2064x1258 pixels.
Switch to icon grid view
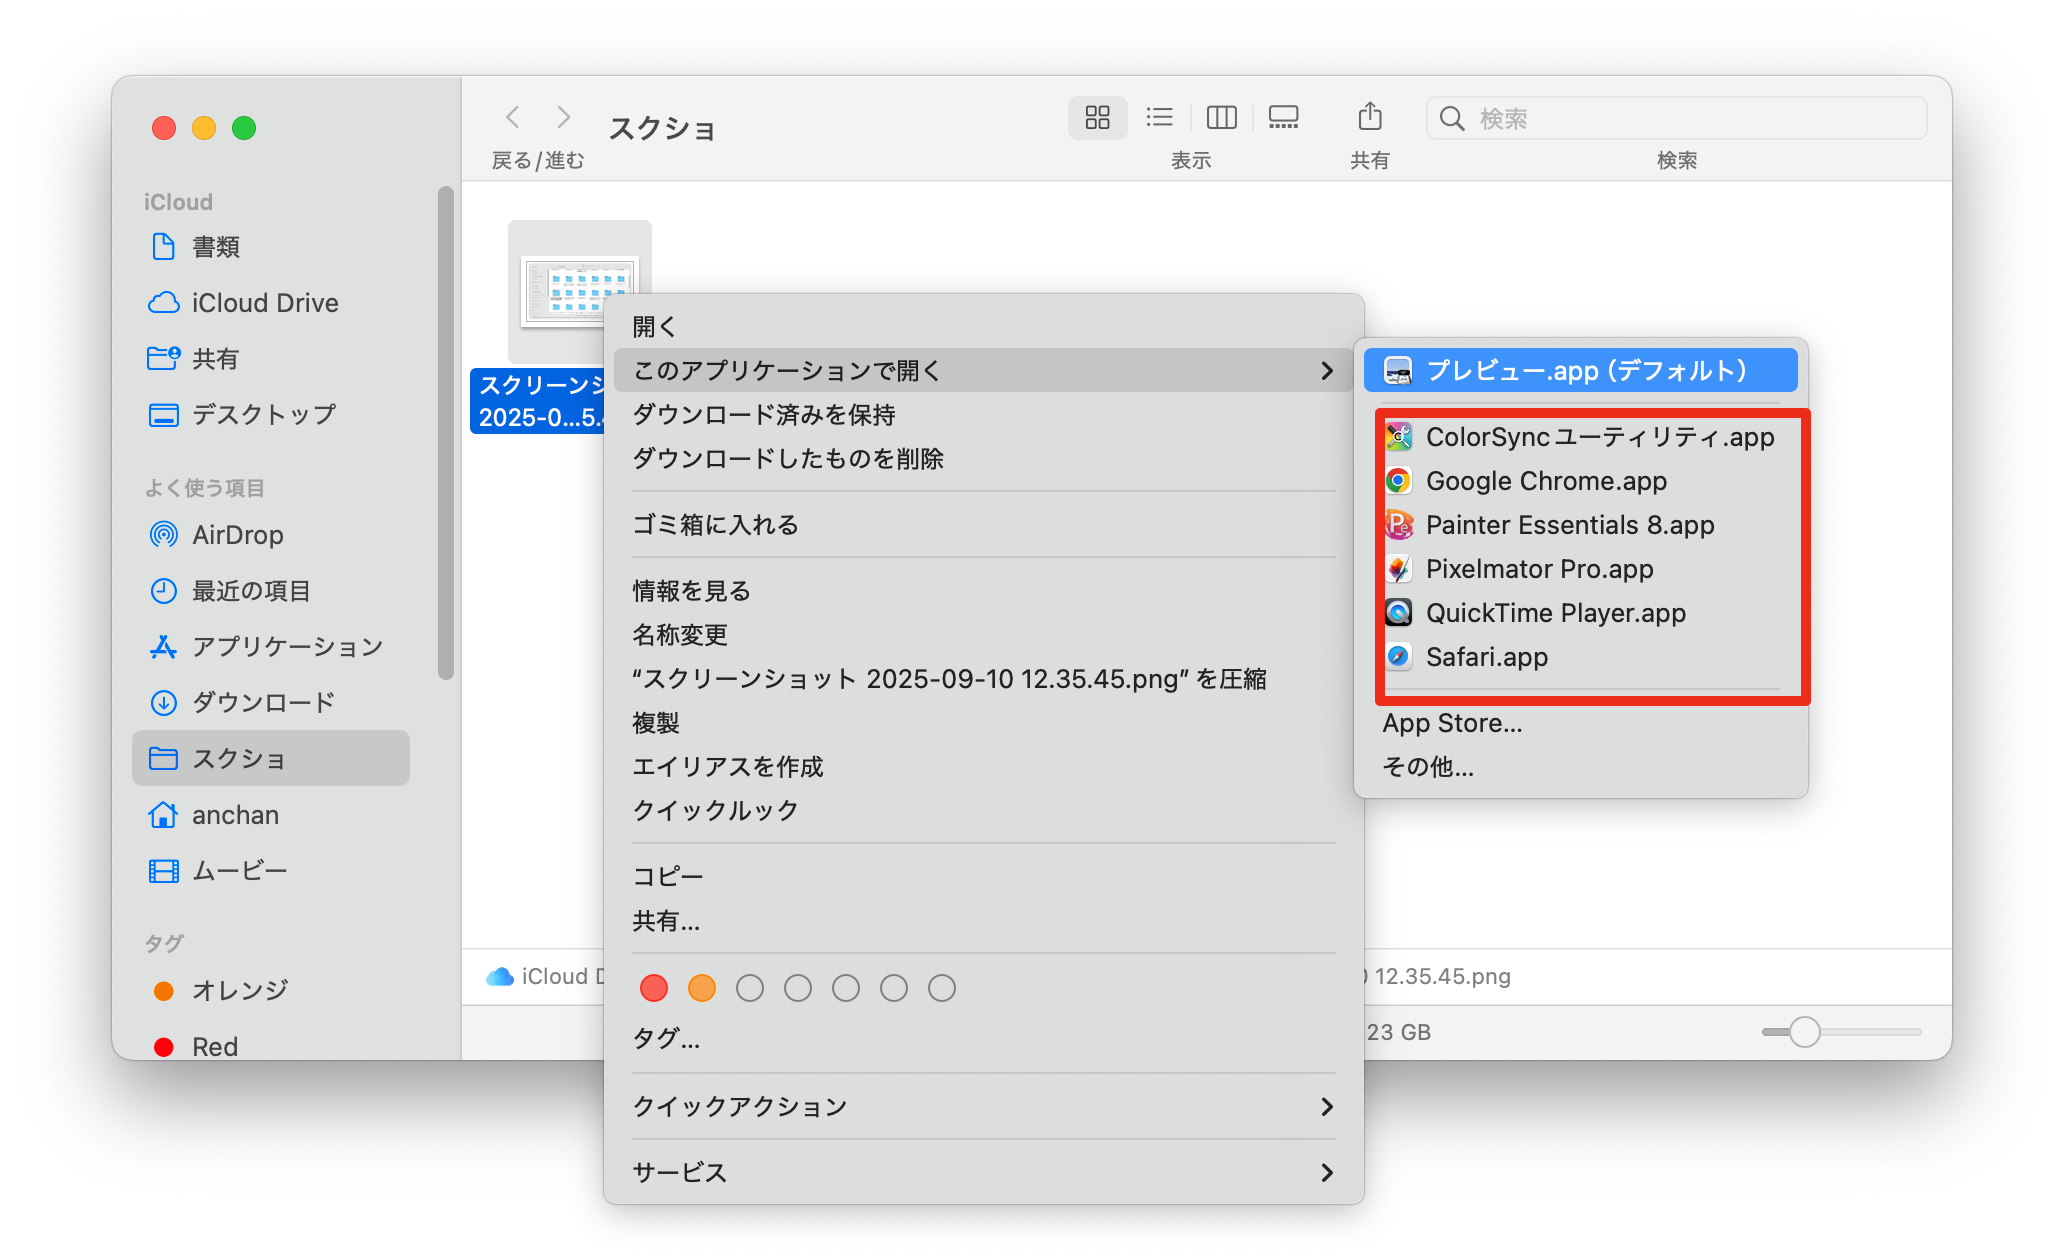point(1097,118)
